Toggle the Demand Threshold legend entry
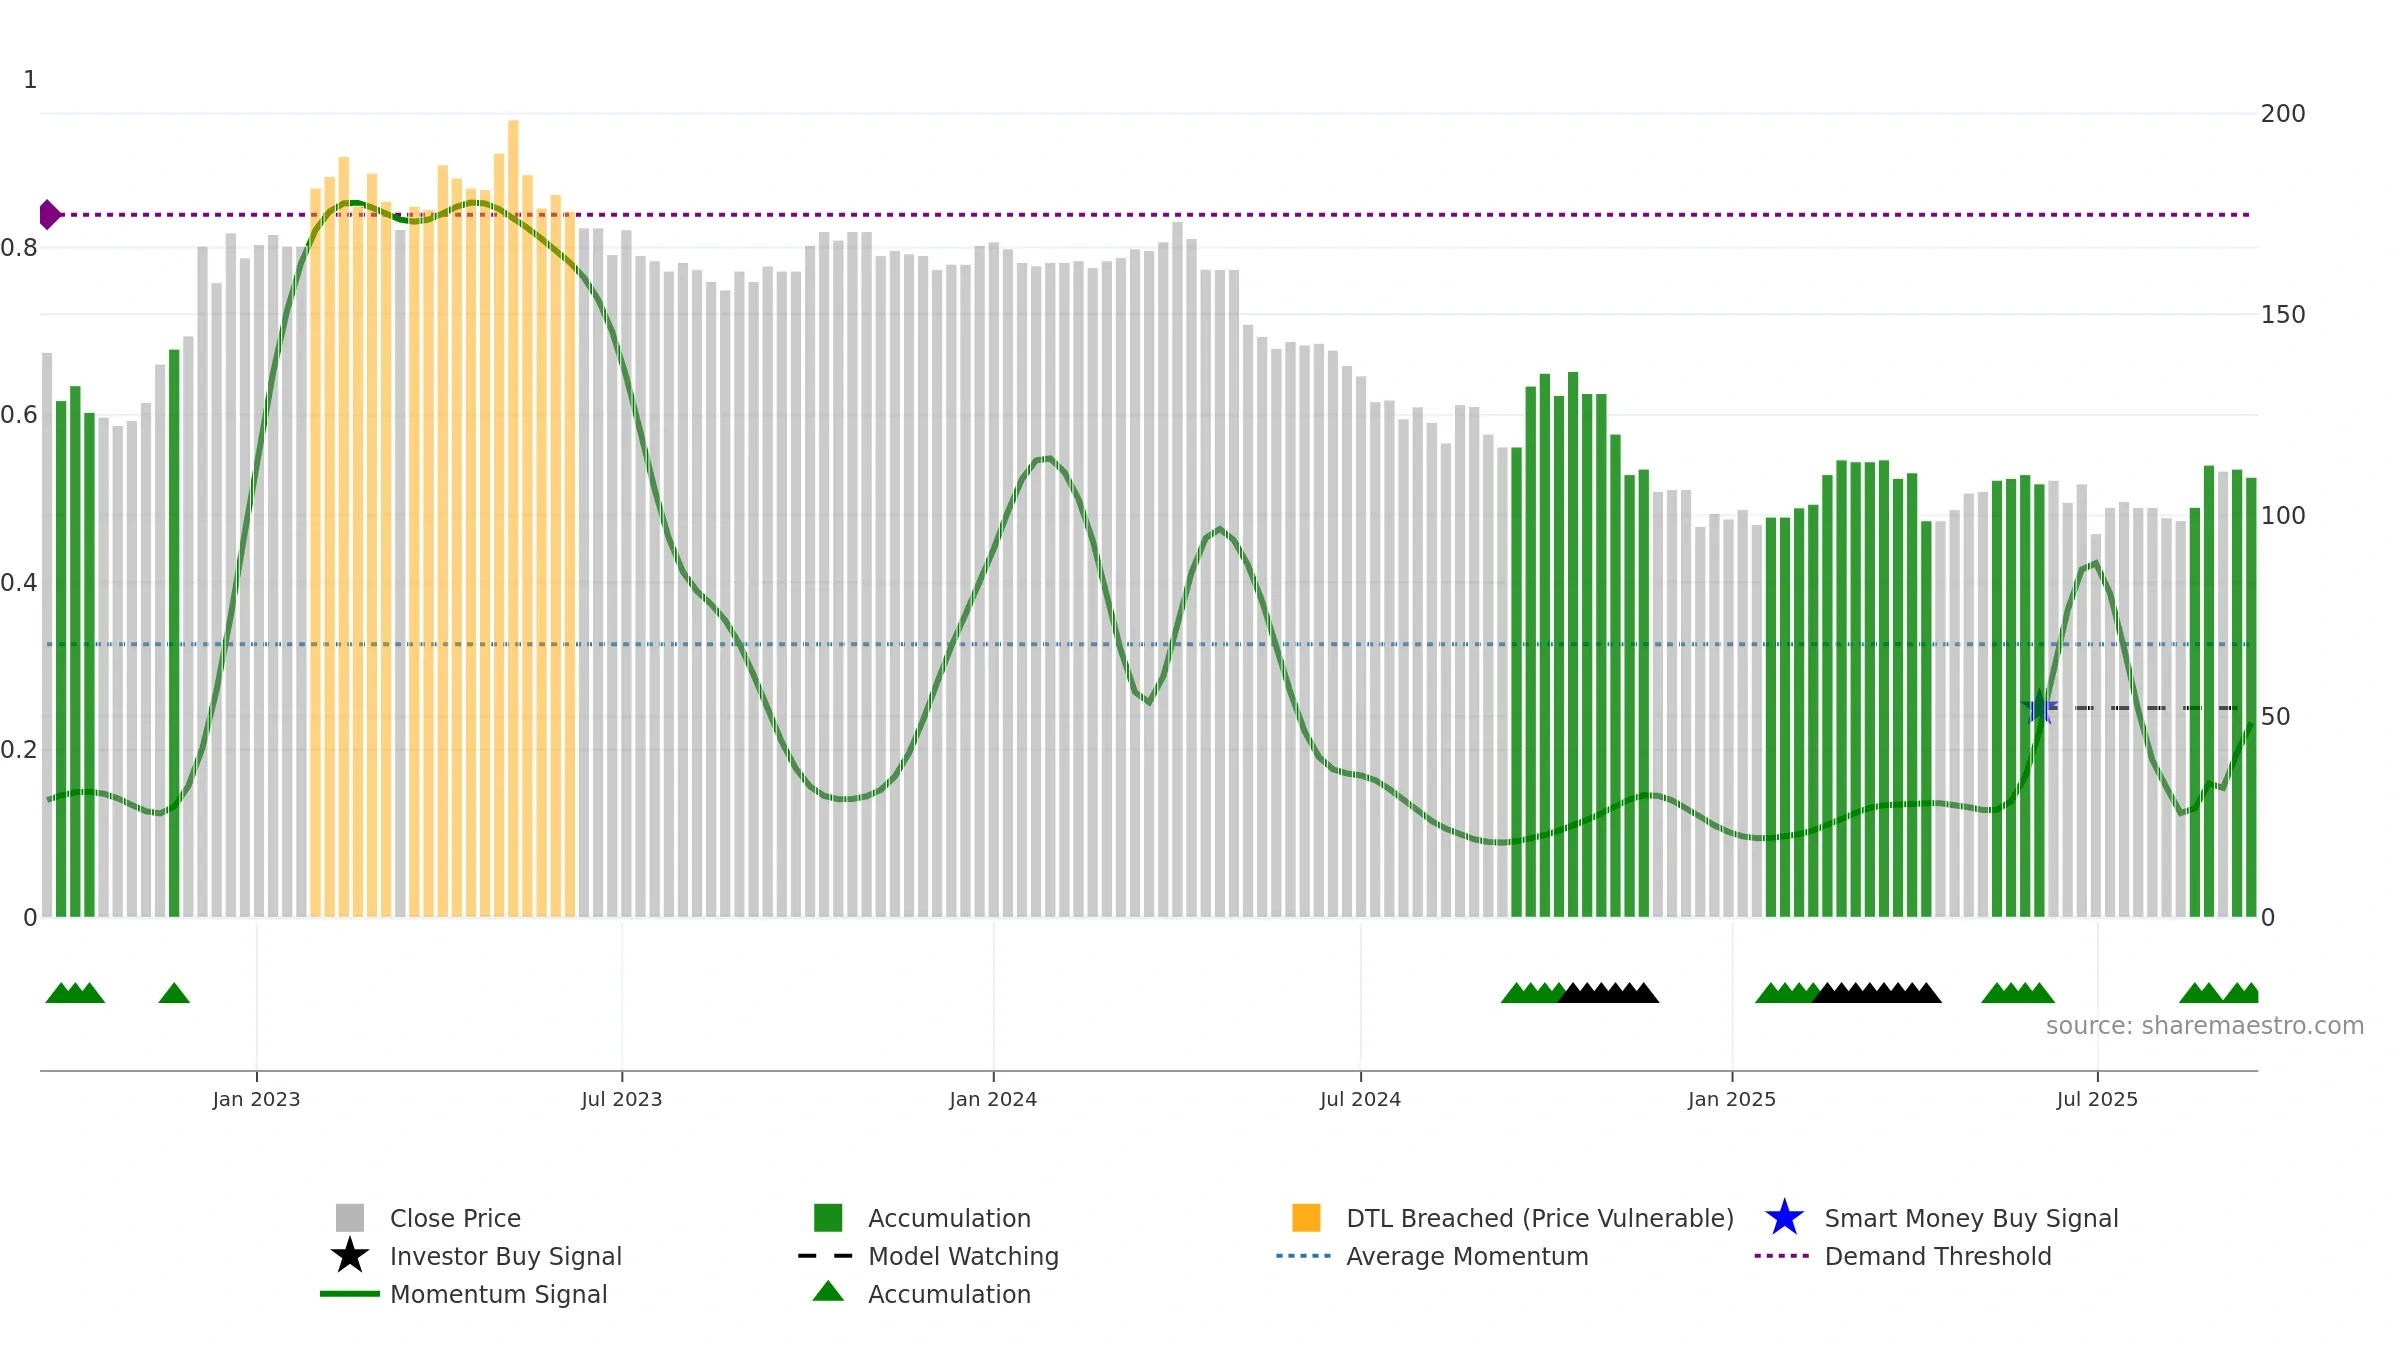Image resolution: width=2400 pixels, height=1350 pixels. (x=1903, y=1256)
